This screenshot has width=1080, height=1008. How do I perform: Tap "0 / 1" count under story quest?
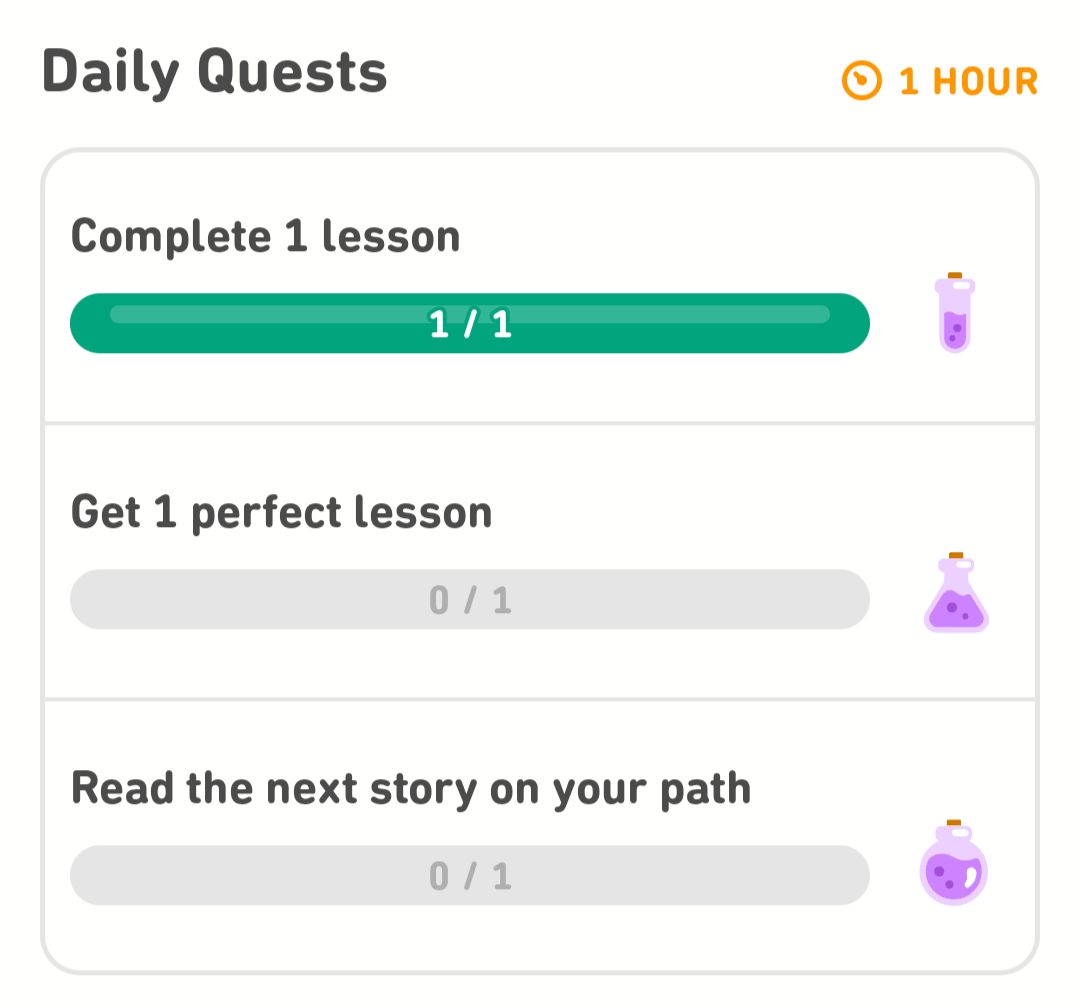(x=470, y=876)
